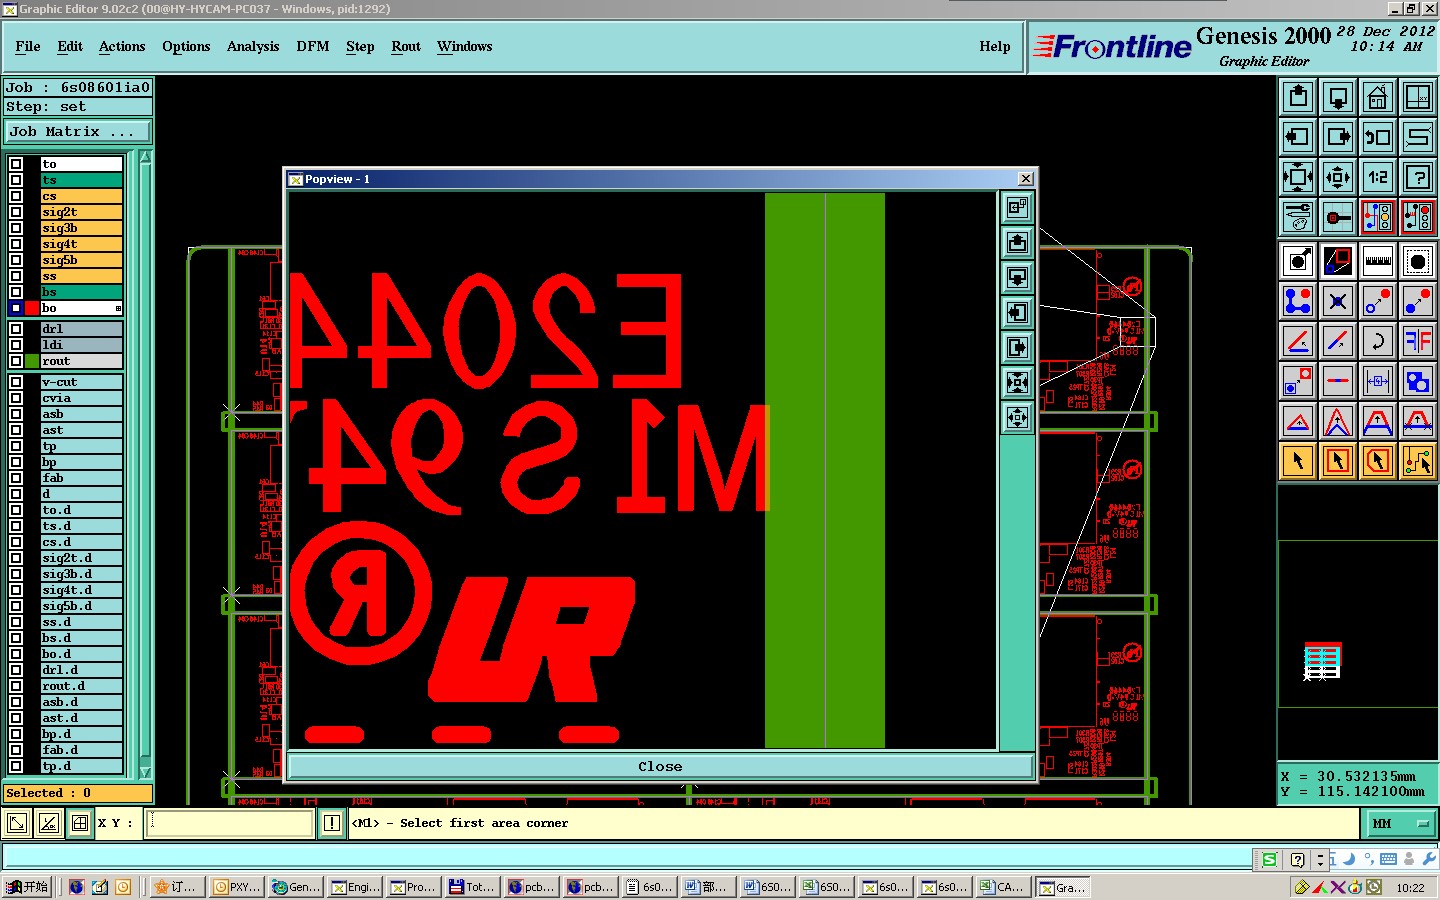Open the Actions menu
This screenshot has width=1440, height=900.
pyautogui.click(x=122, y=46)
